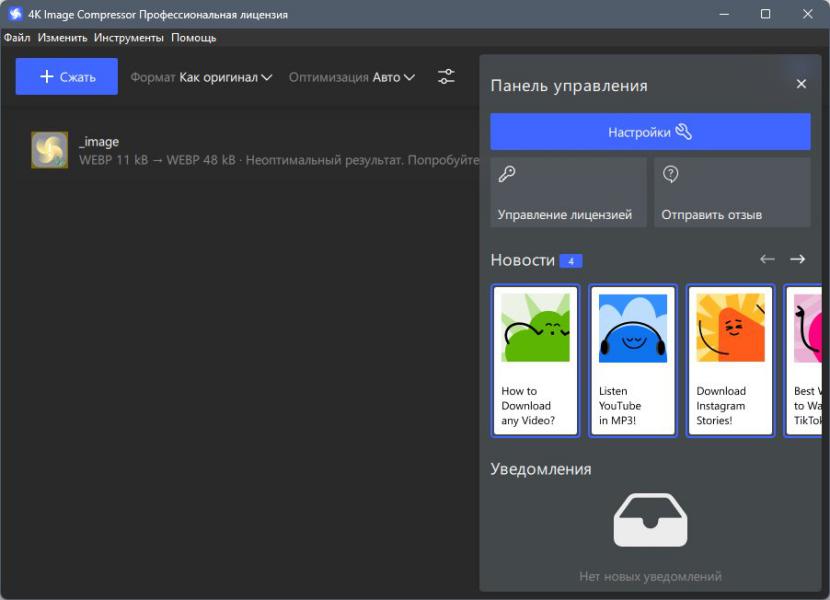The width and height of the screenshot is (830, 600).
Task: Click the Новости heading
Action: (x=522, y=260)
